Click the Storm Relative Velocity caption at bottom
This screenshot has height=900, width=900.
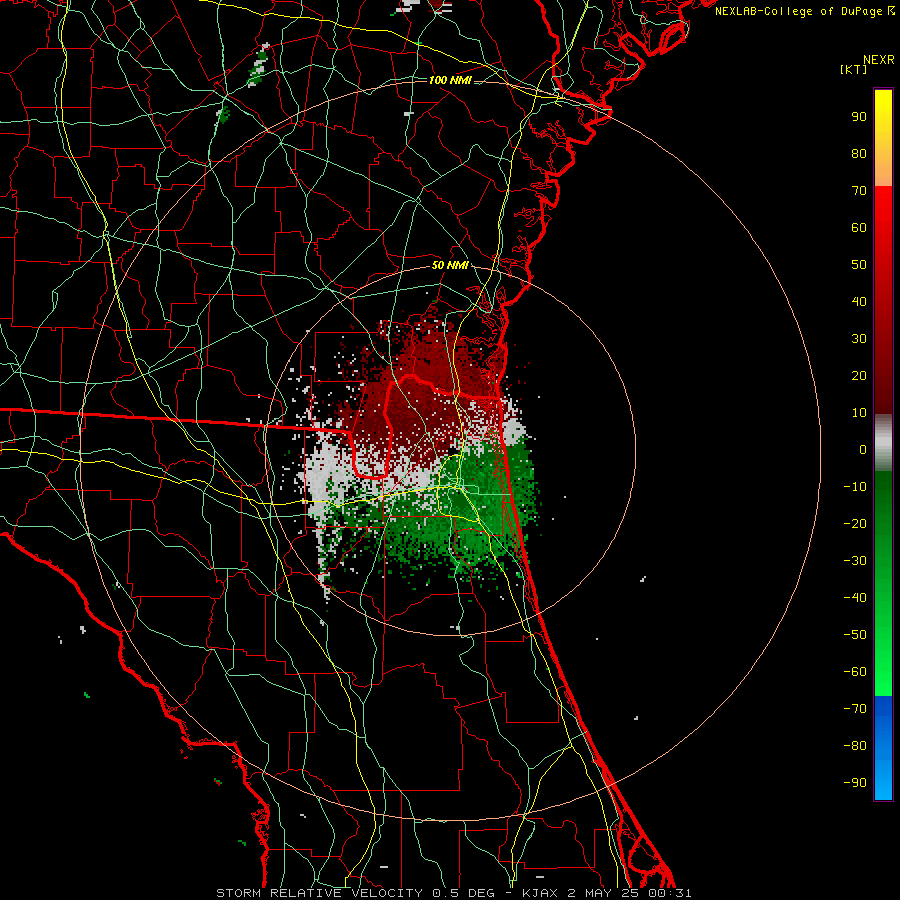coord(453,893)
